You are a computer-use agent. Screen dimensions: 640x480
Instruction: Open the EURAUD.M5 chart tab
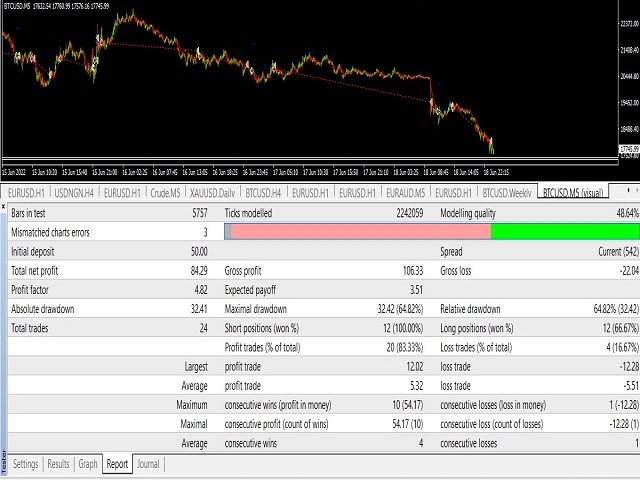point(405,193)
